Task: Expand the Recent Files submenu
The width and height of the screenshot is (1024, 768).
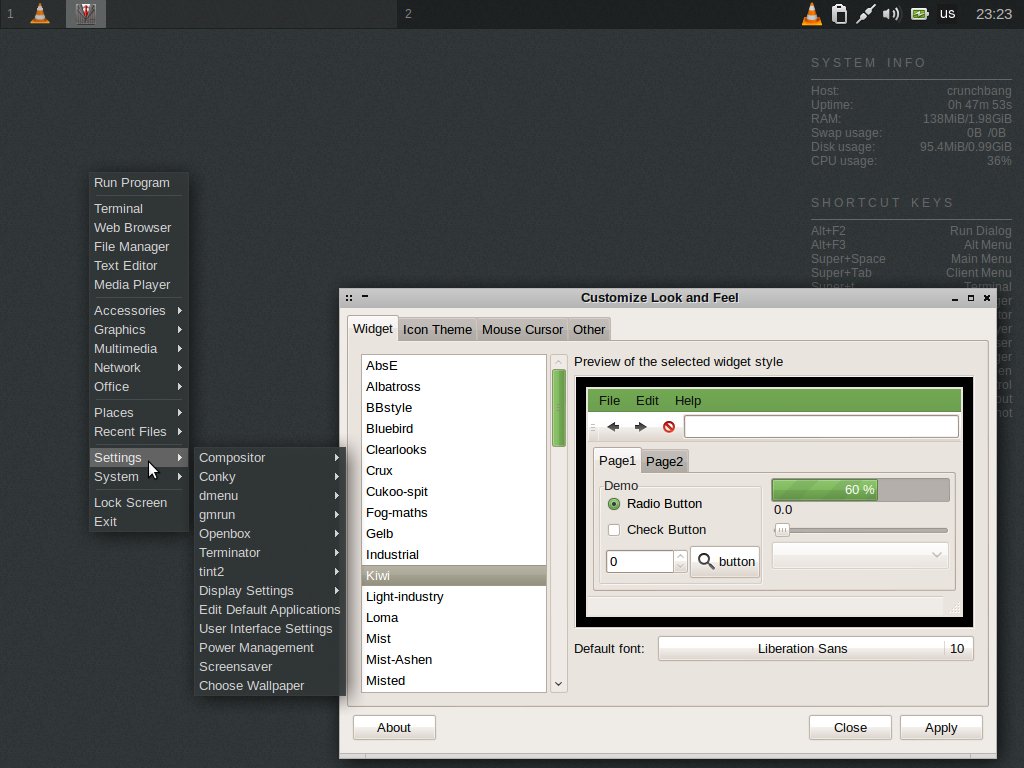Action: (138, 431)
